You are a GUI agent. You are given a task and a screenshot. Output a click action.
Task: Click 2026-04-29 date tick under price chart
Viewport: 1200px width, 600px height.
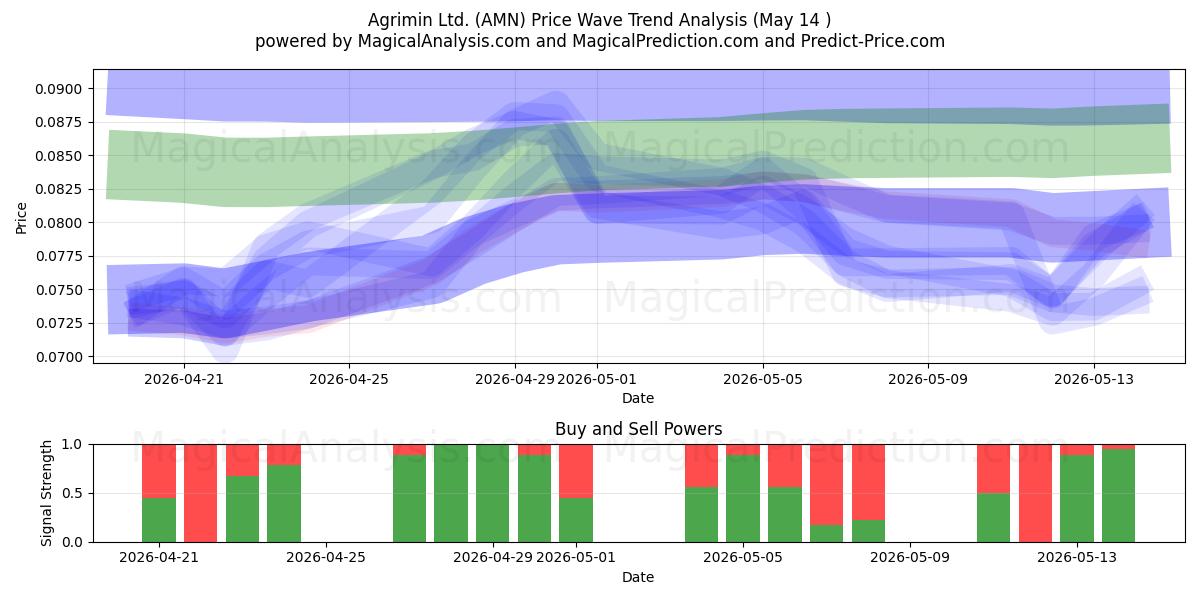[514, 379]
